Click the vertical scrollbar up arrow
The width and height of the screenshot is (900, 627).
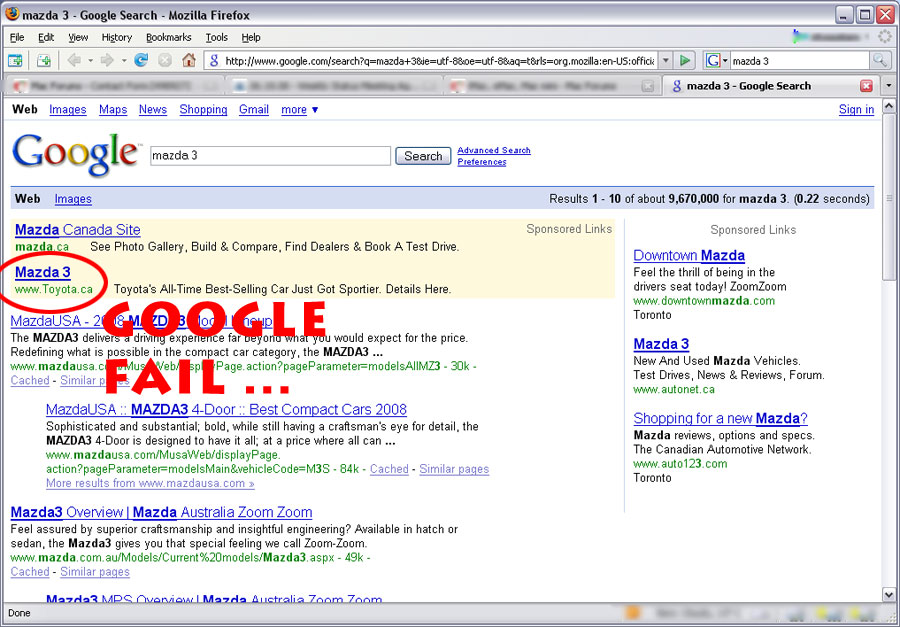pos(889,106)
